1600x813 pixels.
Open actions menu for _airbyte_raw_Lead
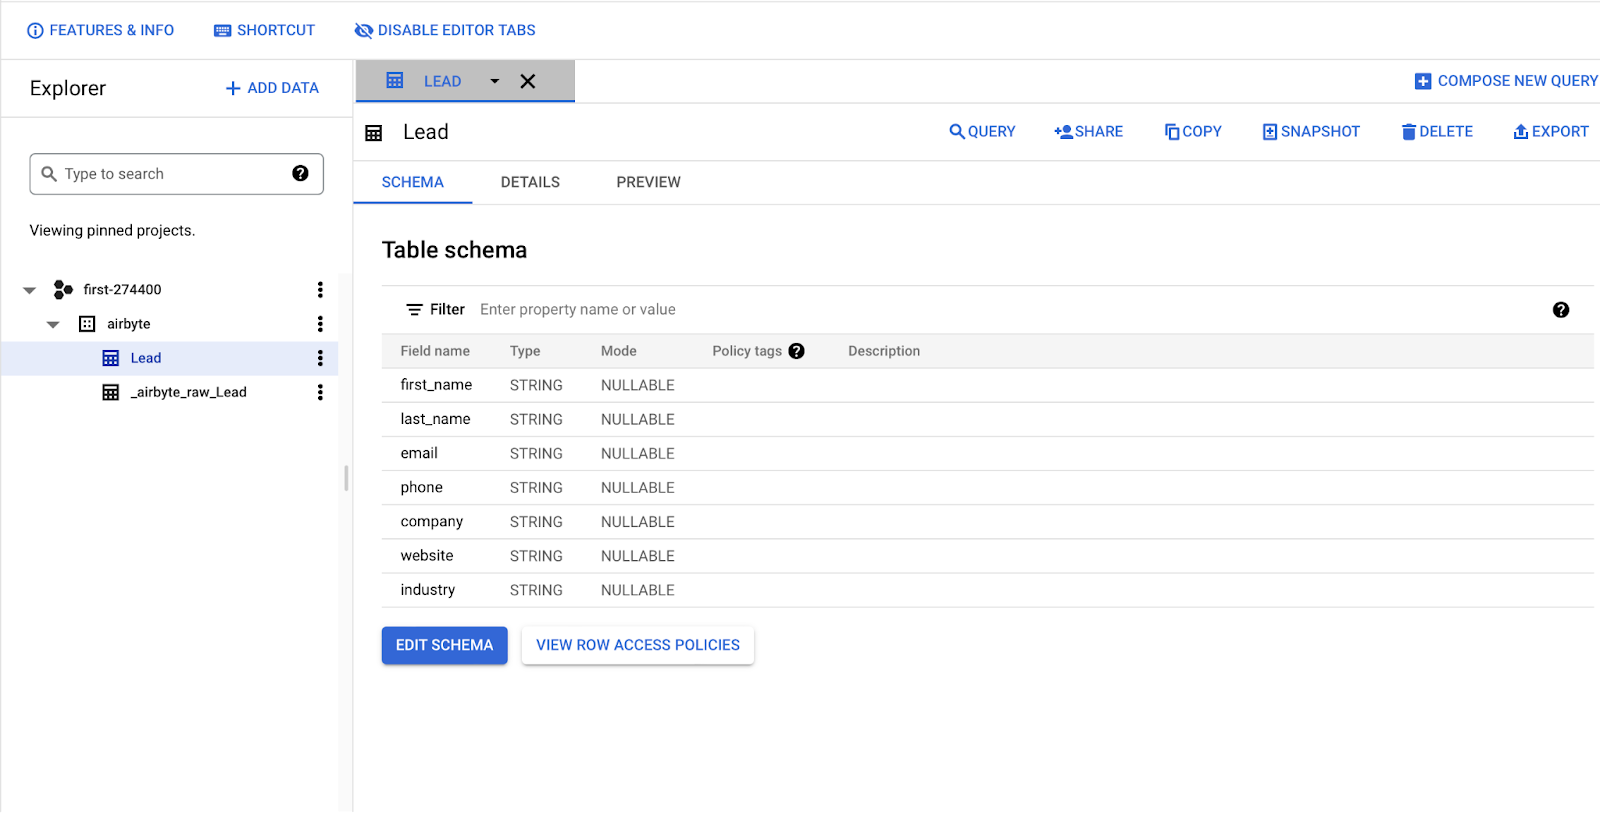pos(320,392)
